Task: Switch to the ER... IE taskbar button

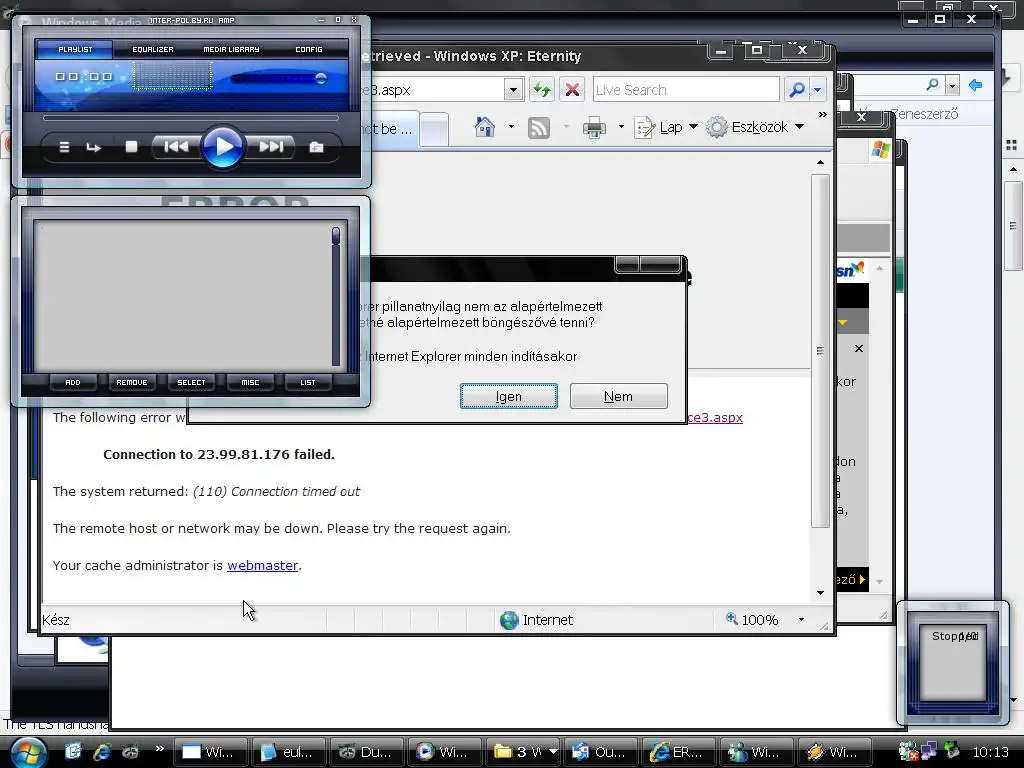Action: [x=678, y=752]
